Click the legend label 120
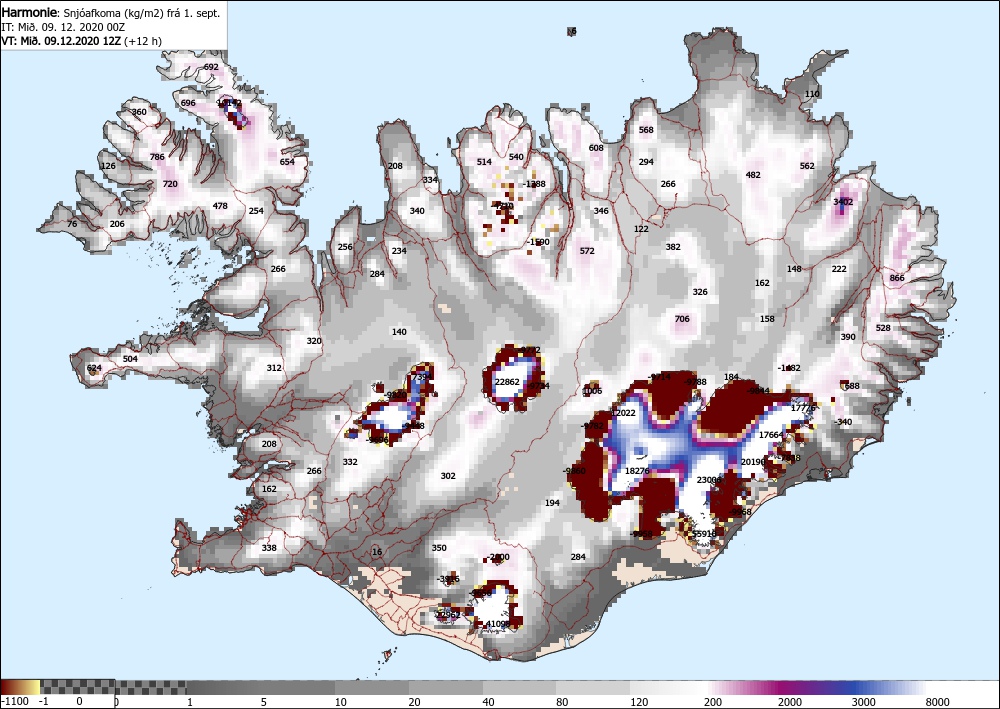The image size is (1000, 709). point(639,701)
